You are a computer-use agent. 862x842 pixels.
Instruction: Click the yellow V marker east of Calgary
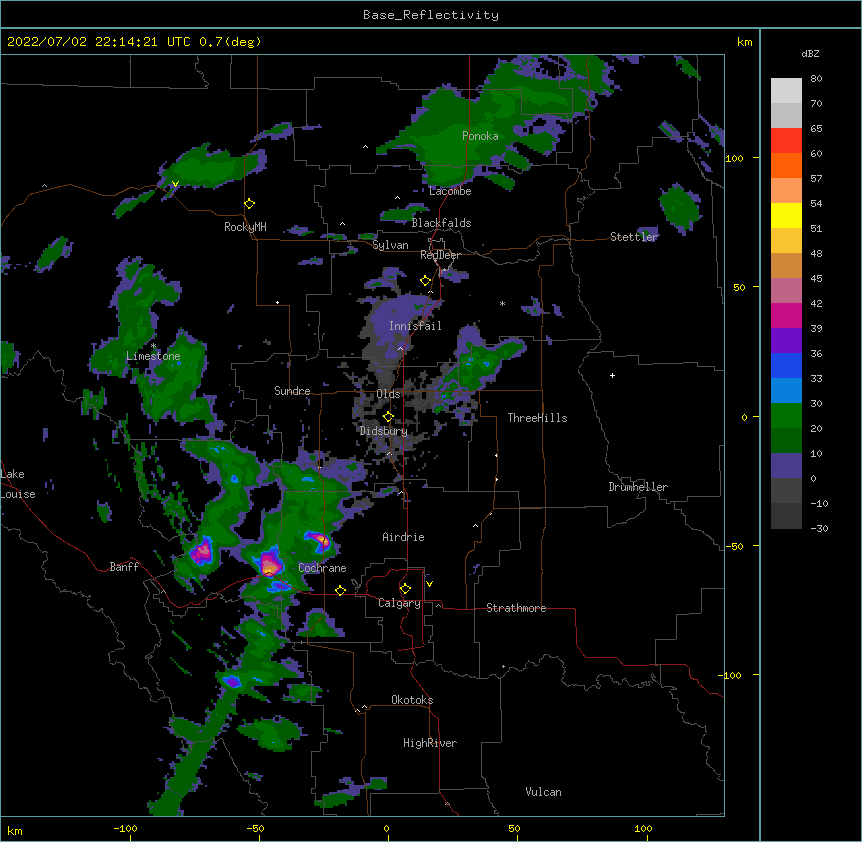coord(429,584)
